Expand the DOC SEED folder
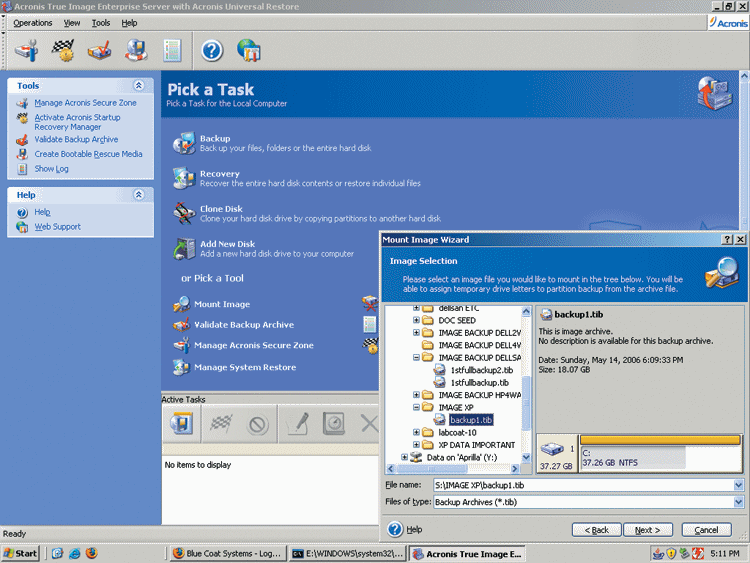Image resolution: width=750 pixels, height=563 pixels. click(x=416, y=320)
